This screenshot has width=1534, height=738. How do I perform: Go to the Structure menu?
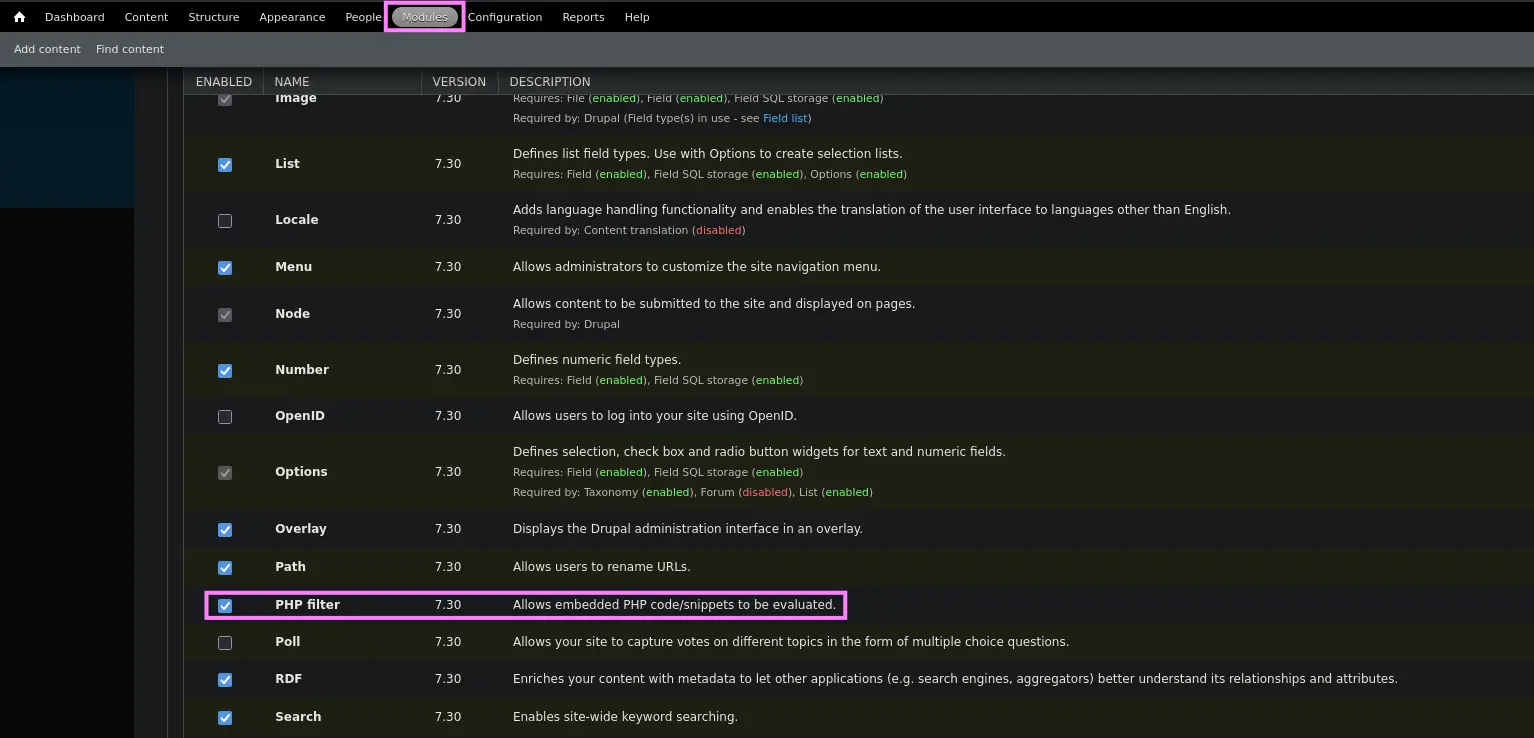213,17
